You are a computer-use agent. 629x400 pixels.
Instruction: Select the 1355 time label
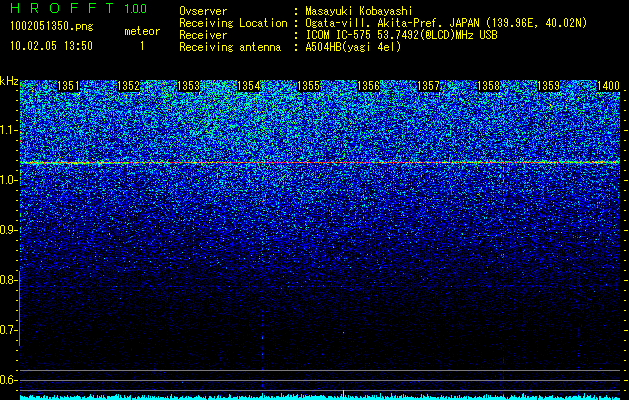[x=308, y=86]
